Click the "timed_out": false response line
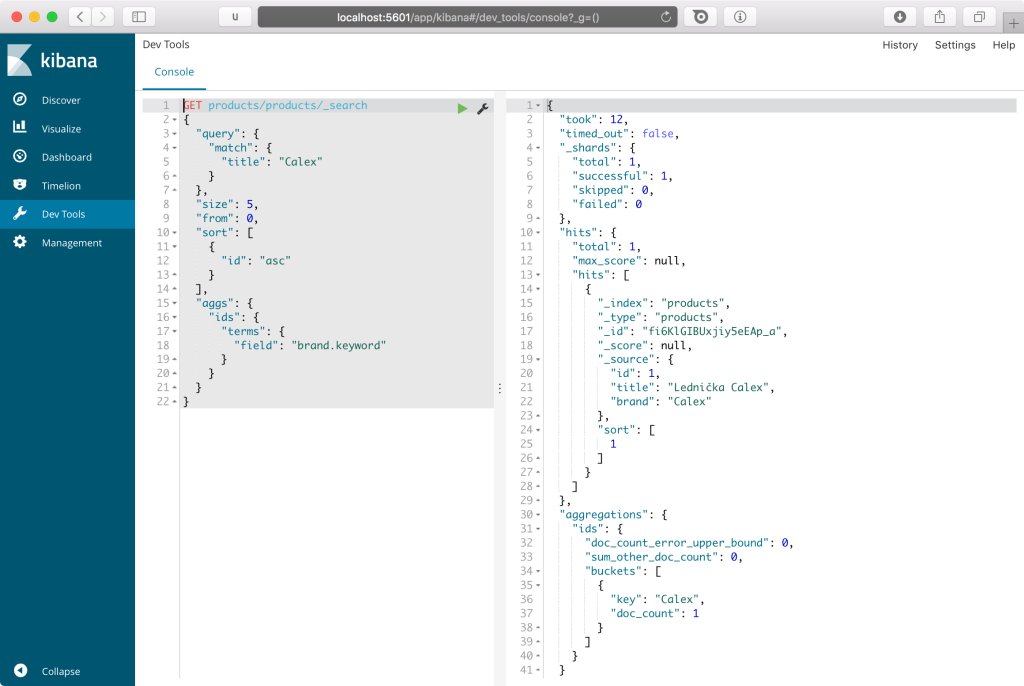This screenshot has width=1024, height=686. [x=619, y=133]
